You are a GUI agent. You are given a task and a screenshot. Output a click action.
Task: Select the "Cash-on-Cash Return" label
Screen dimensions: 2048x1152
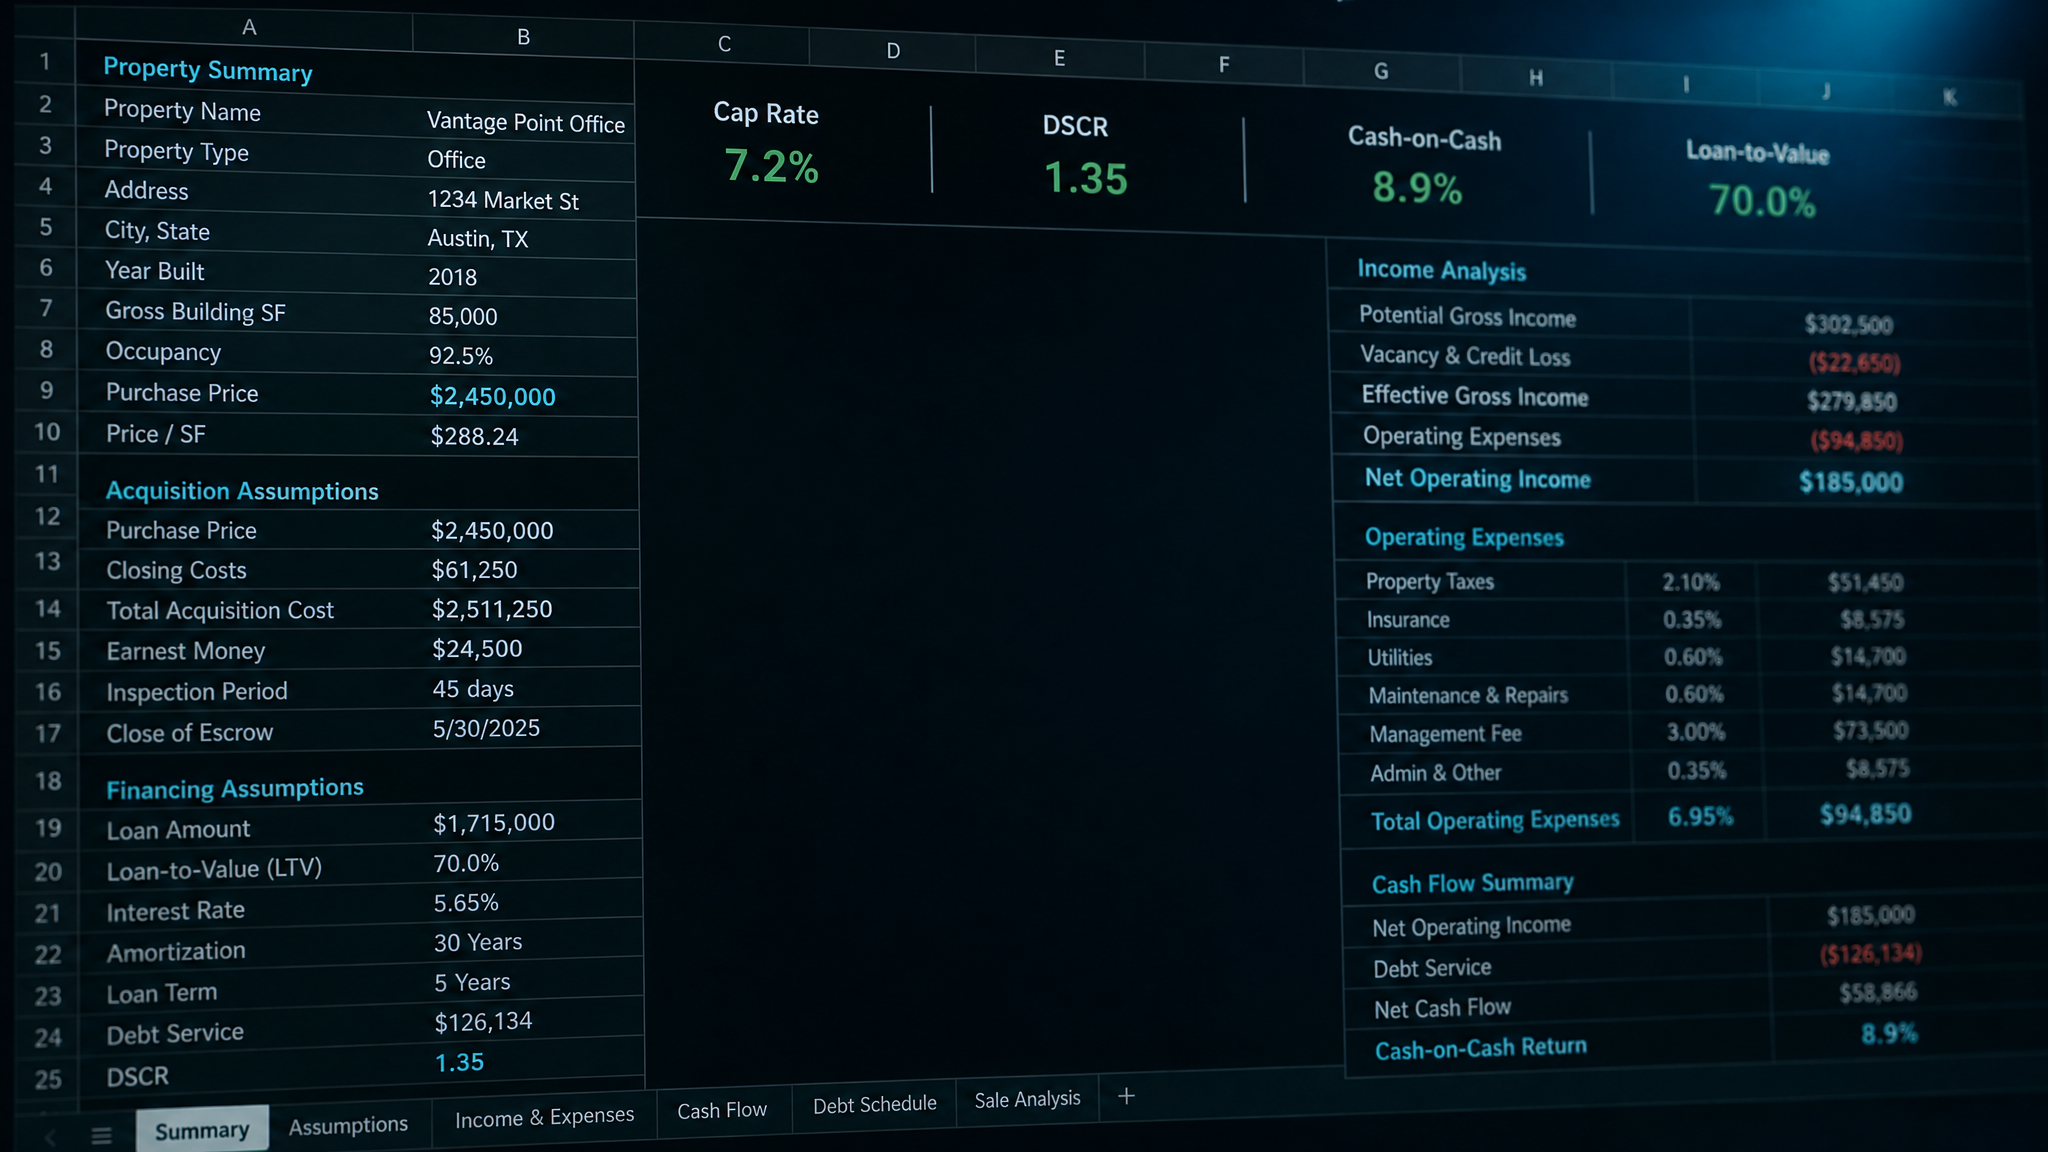pos(1481,1048)
